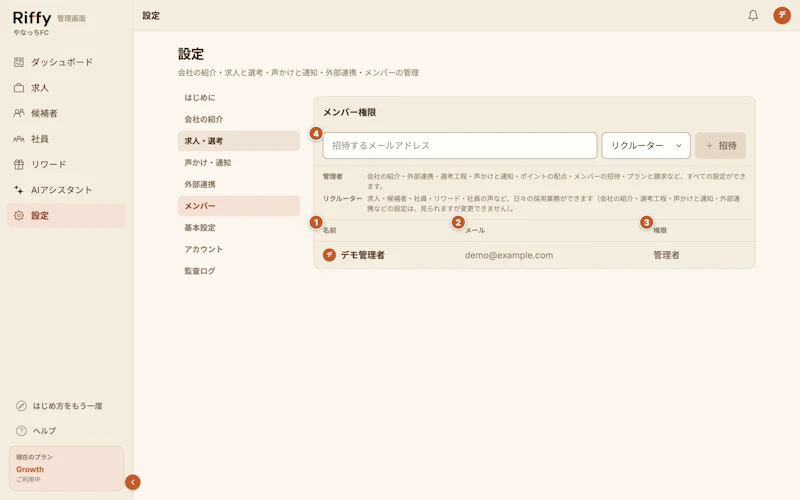Click the Riffy logo

32,18
